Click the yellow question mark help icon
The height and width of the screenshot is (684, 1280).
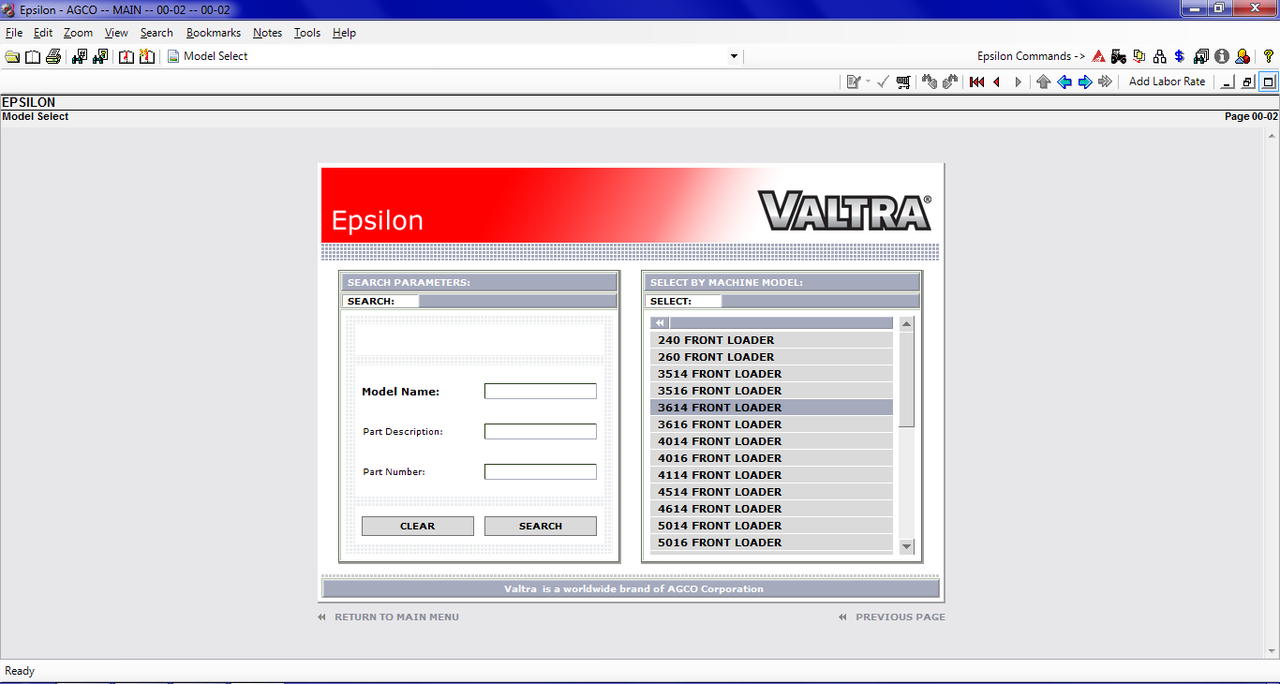(1269, 57)
